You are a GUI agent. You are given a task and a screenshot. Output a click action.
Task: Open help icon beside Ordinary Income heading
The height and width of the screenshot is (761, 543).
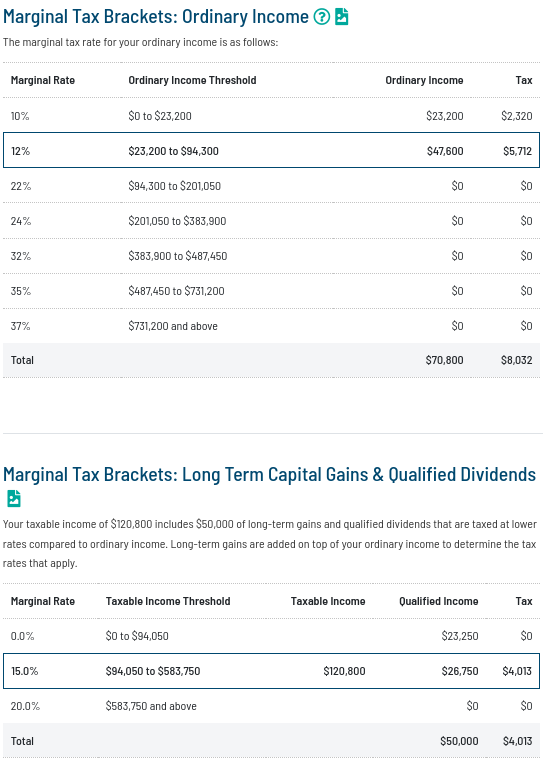tap(321, 17)
